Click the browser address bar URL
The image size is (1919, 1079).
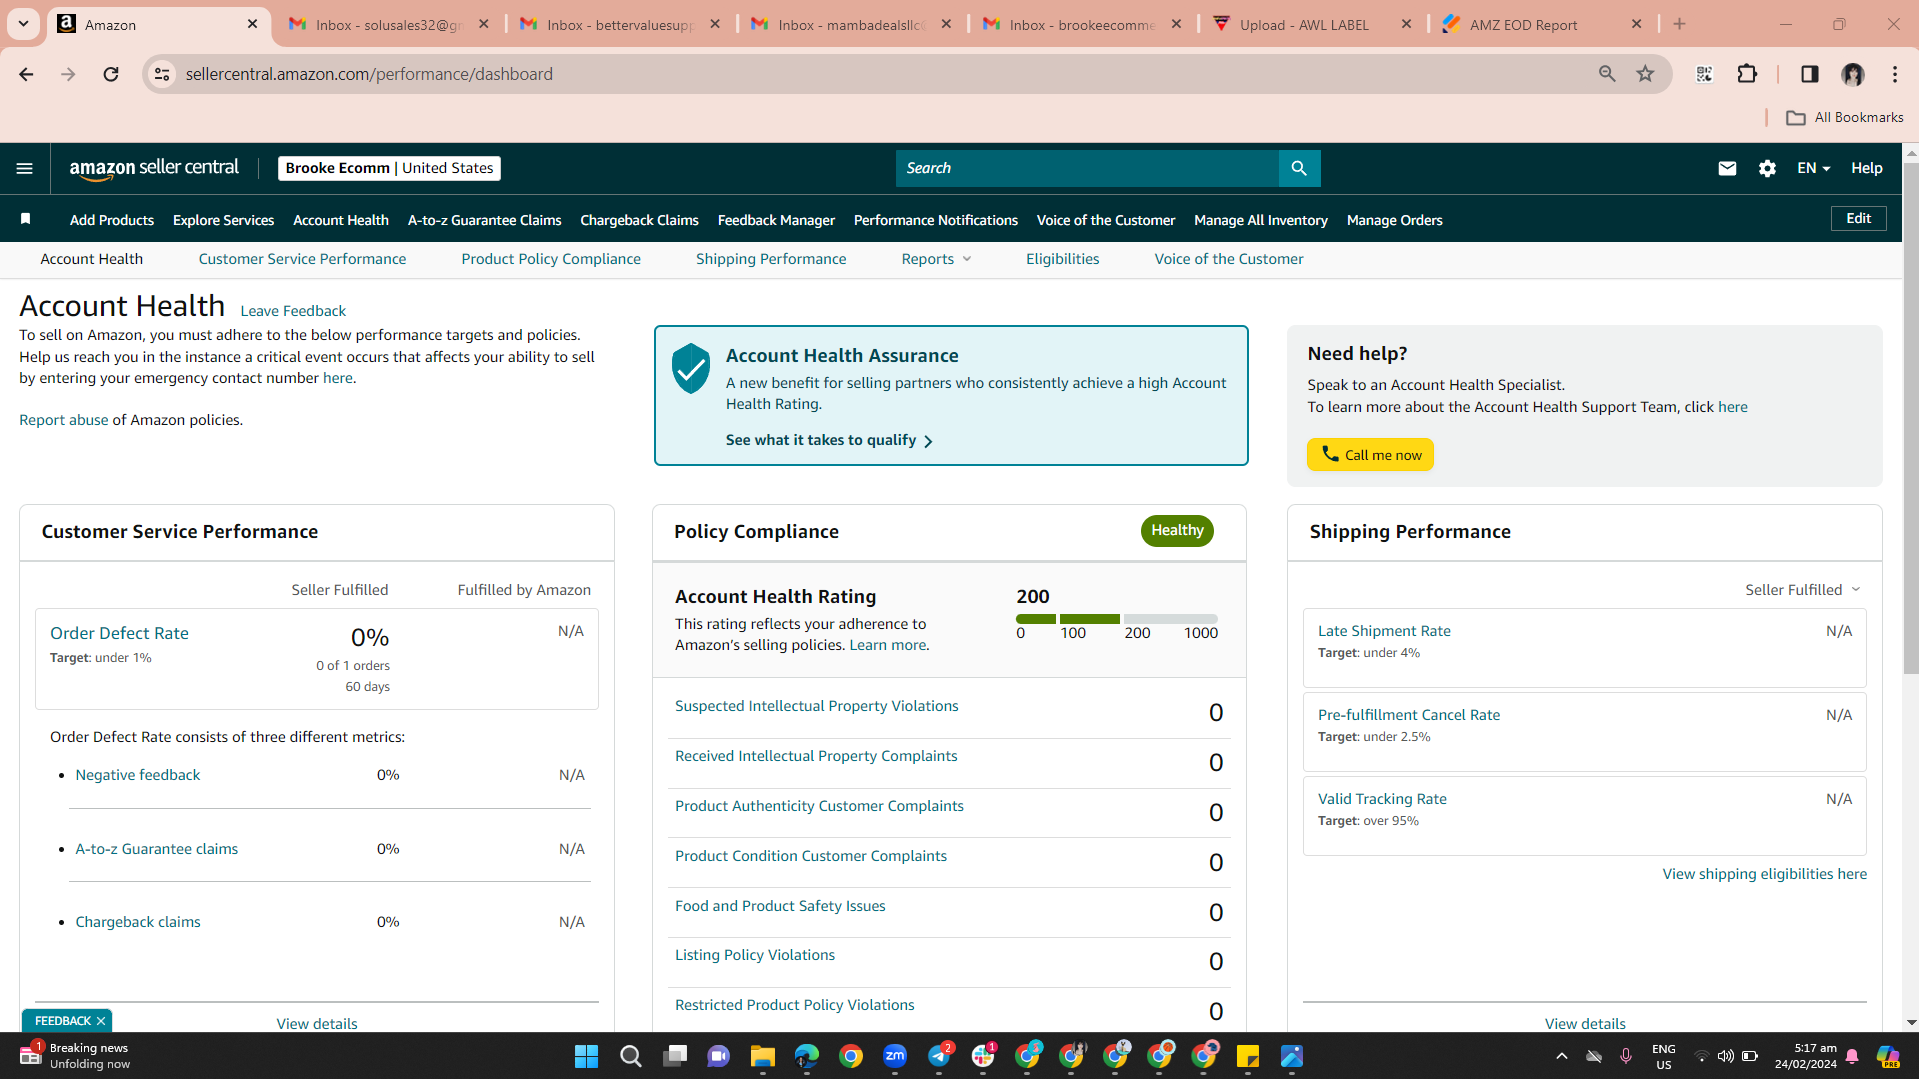point(369,74)
